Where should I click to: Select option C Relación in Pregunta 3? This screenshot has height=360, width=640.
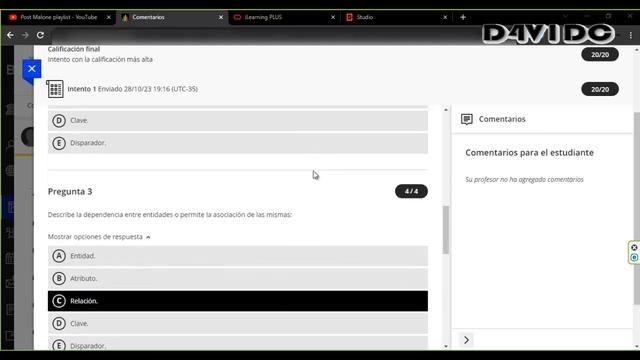[x=238, y=301]
